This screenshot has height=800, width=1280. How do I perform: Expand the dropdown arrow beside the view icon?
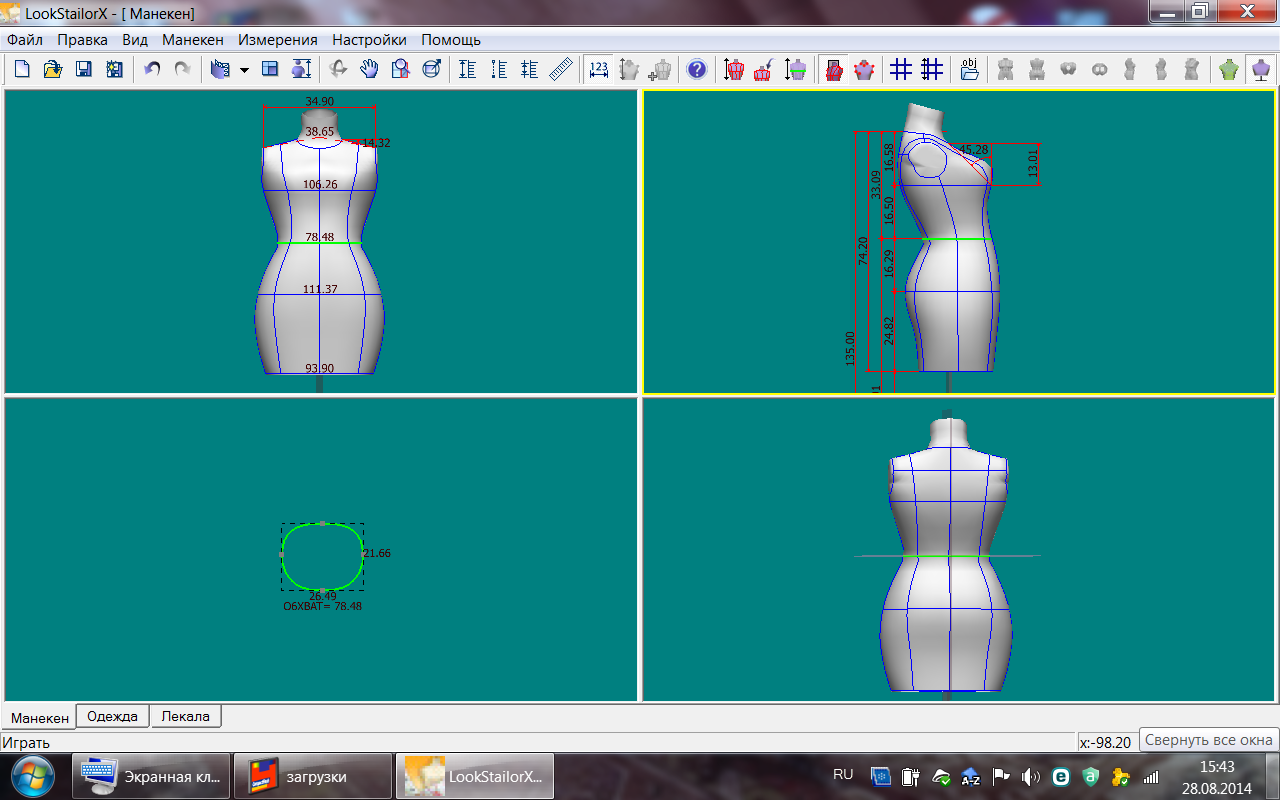coord(244,70)
